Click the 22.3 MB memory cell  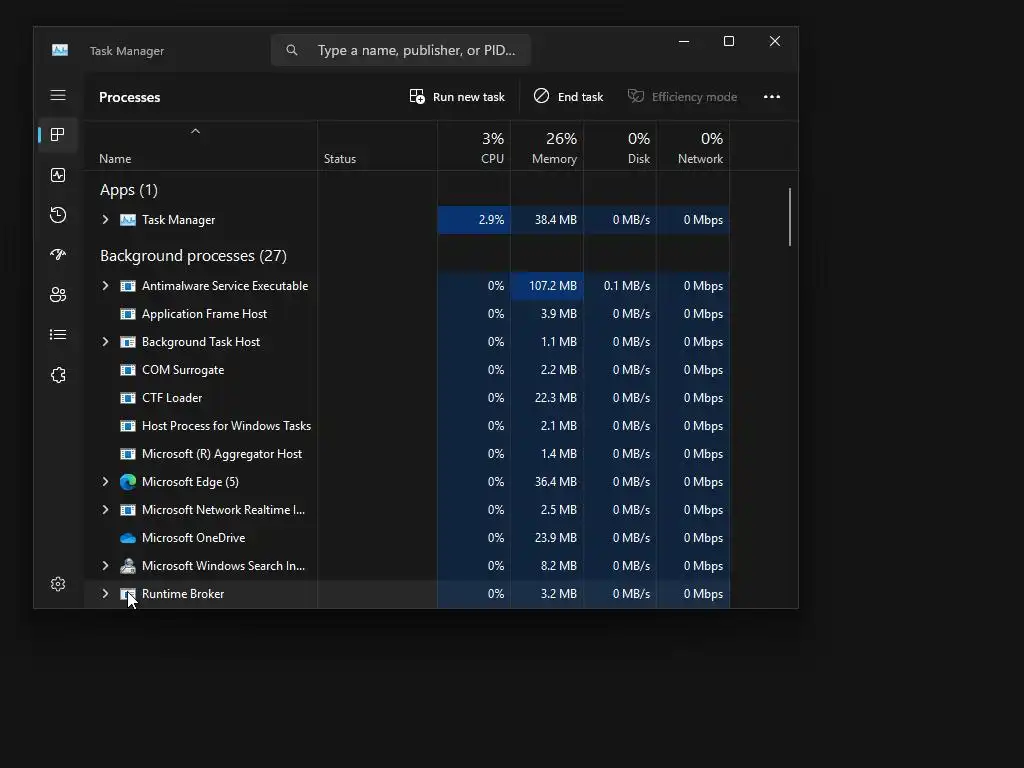point(547,398)
